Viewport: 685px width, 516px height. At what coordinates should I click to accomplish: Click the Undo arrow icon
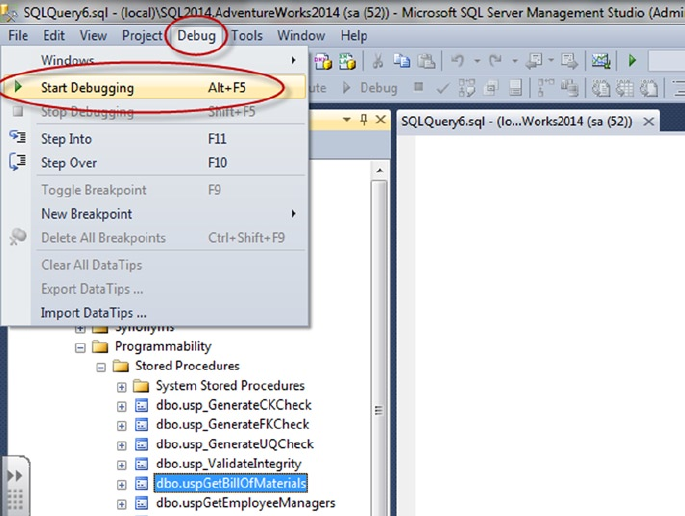point(458,61)
